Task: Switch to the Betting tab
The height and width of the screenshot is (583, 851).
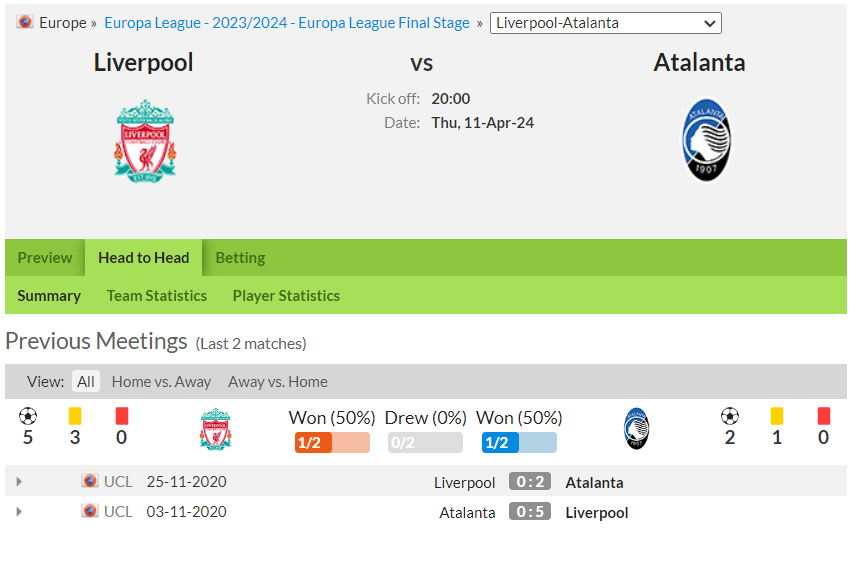Action: 240,258
